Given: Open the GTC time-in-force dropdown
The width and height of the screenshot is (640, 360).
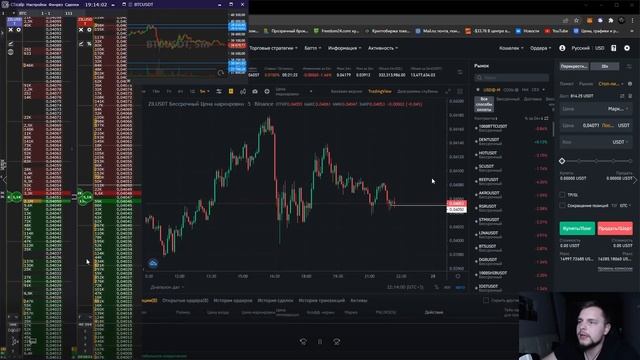Looking at the screenshot, I should (x=625, y=205).
